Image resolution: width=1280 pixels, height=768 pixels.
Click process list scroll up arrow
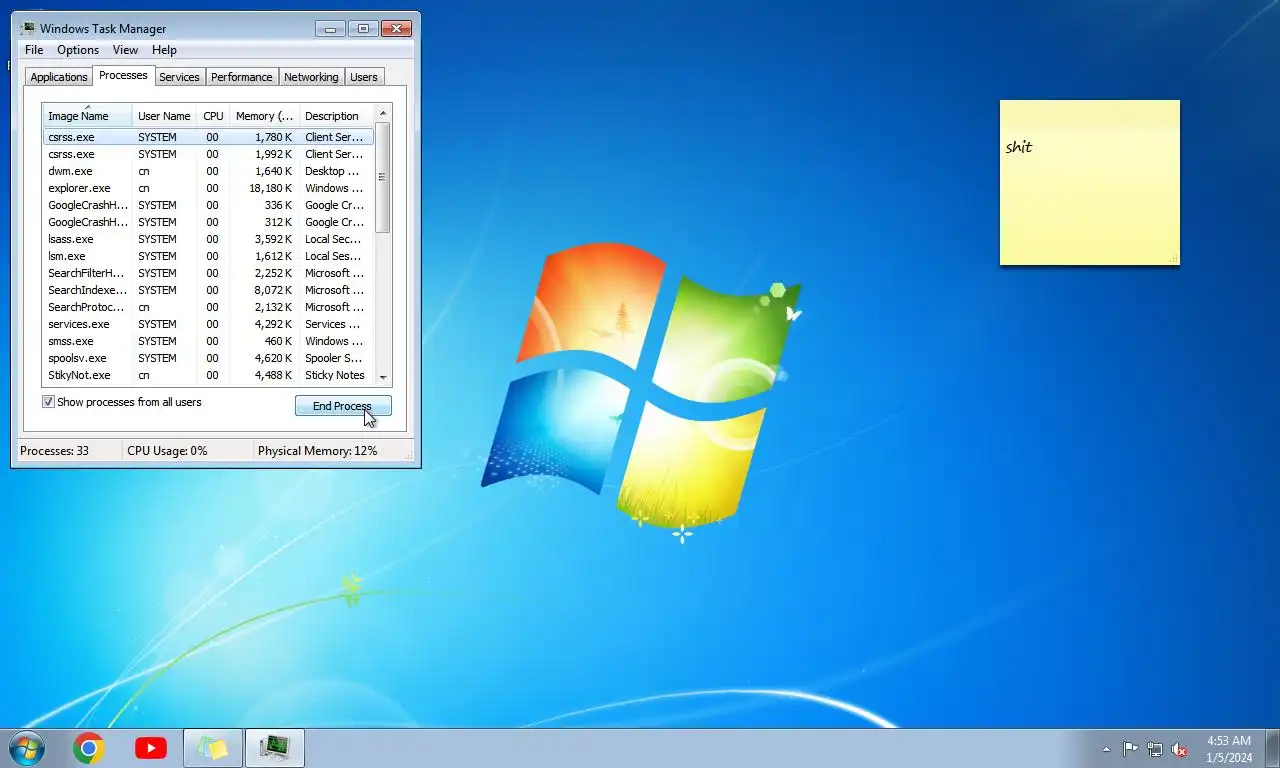383,113
